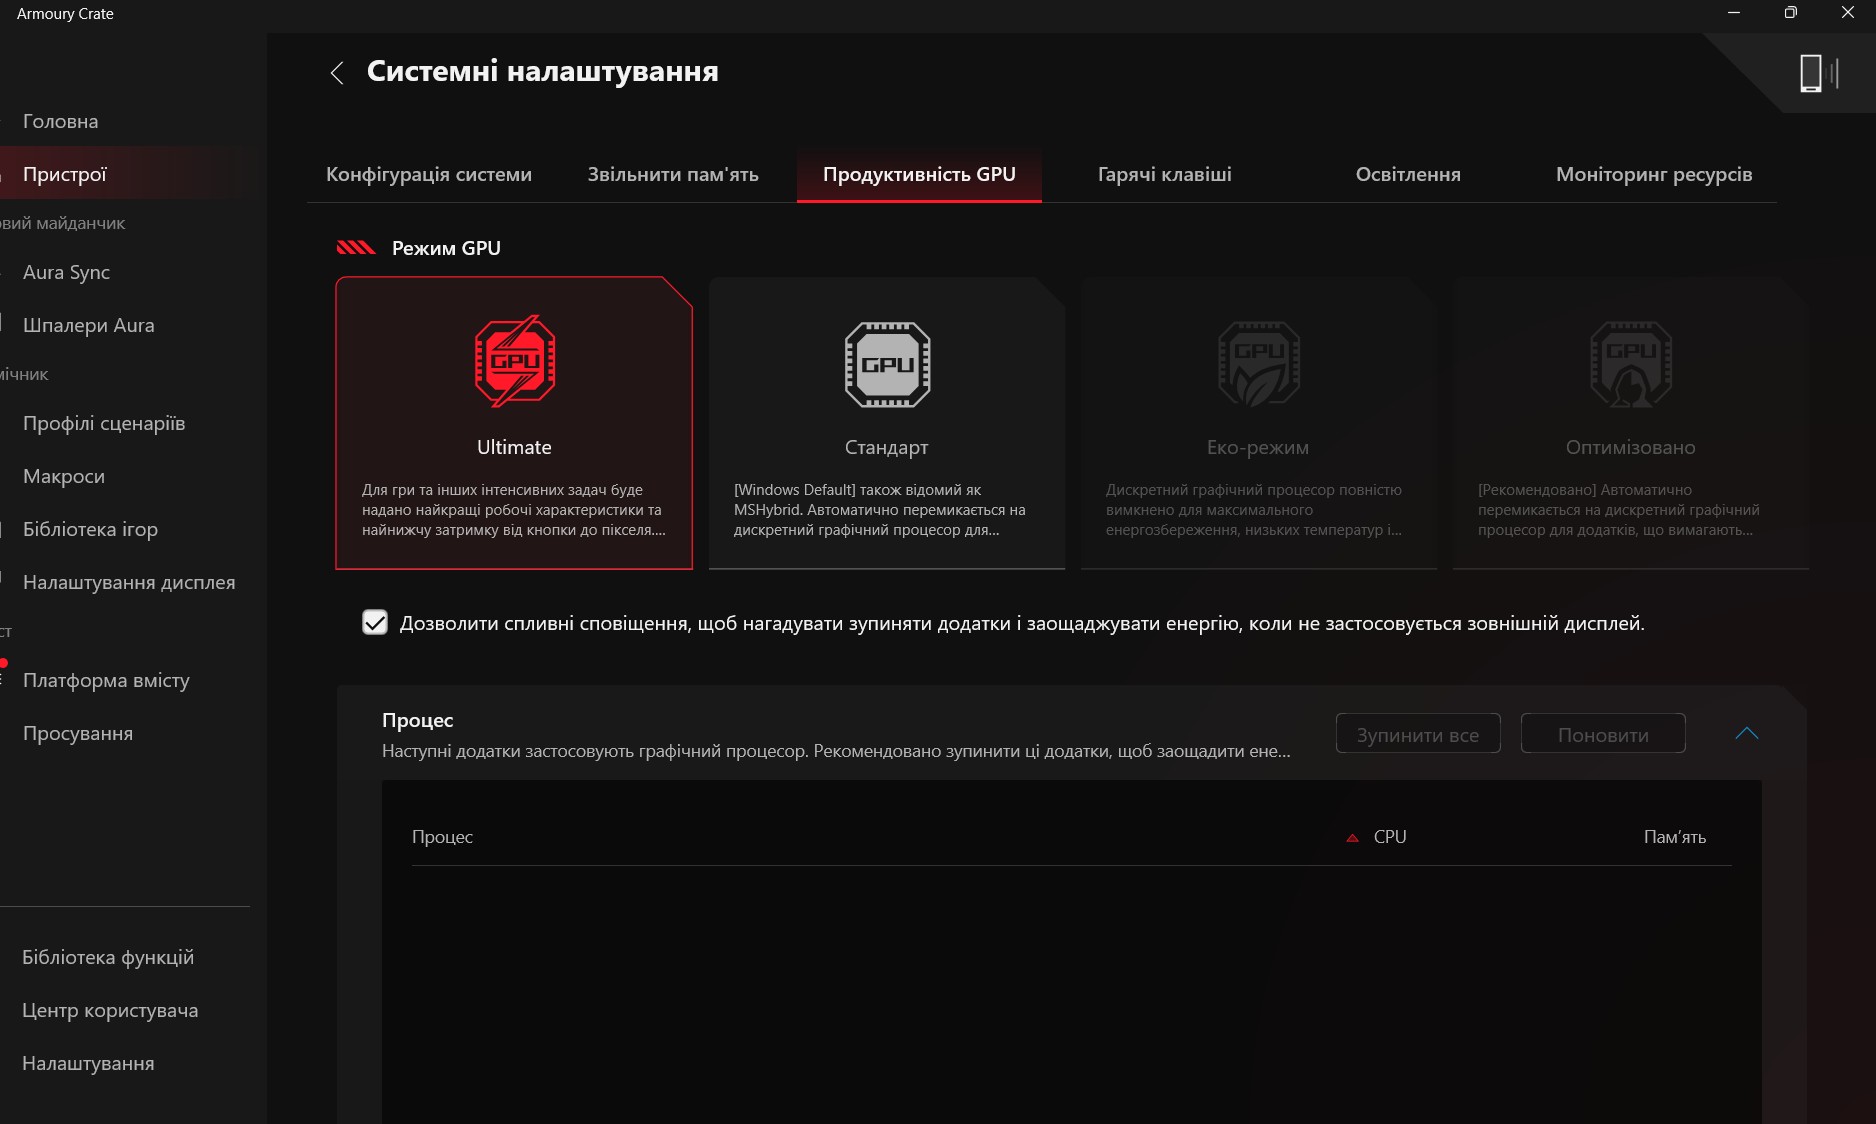
Task: Open Aura Sync in the sidebar
Action: point(66,272)
